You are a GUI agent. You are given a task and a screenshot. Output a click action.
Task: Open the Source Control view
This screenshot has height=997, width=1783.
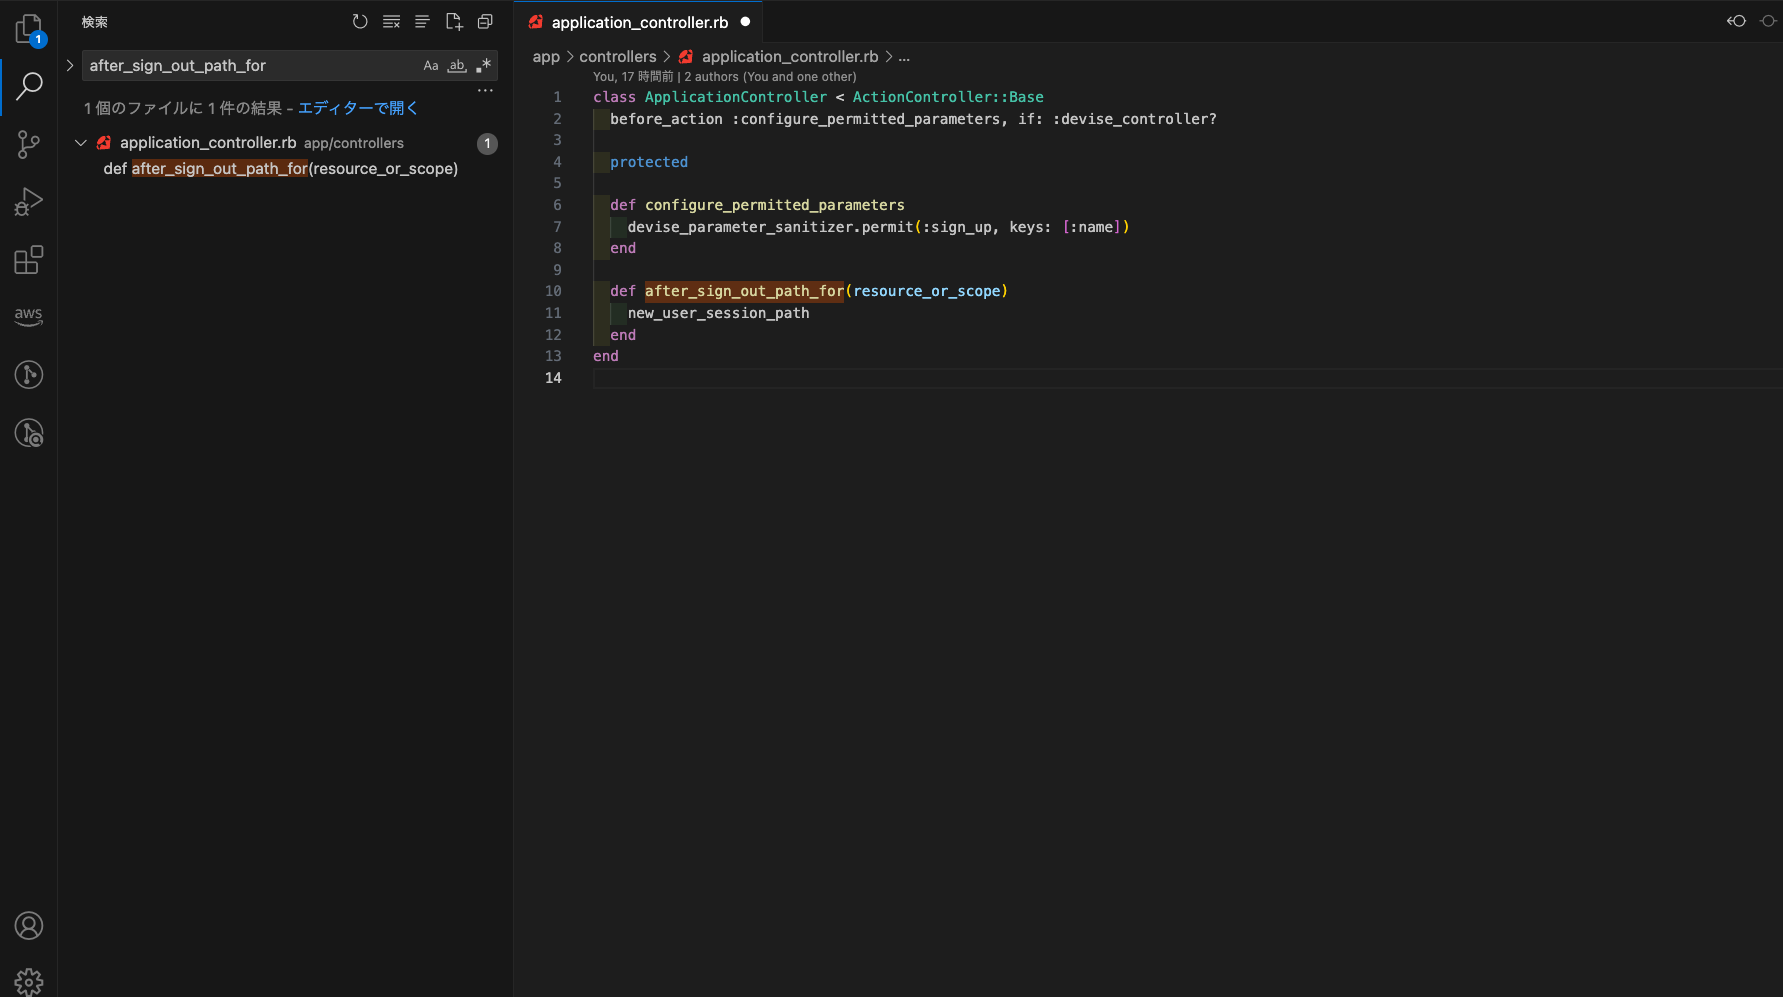click(28, 144)
